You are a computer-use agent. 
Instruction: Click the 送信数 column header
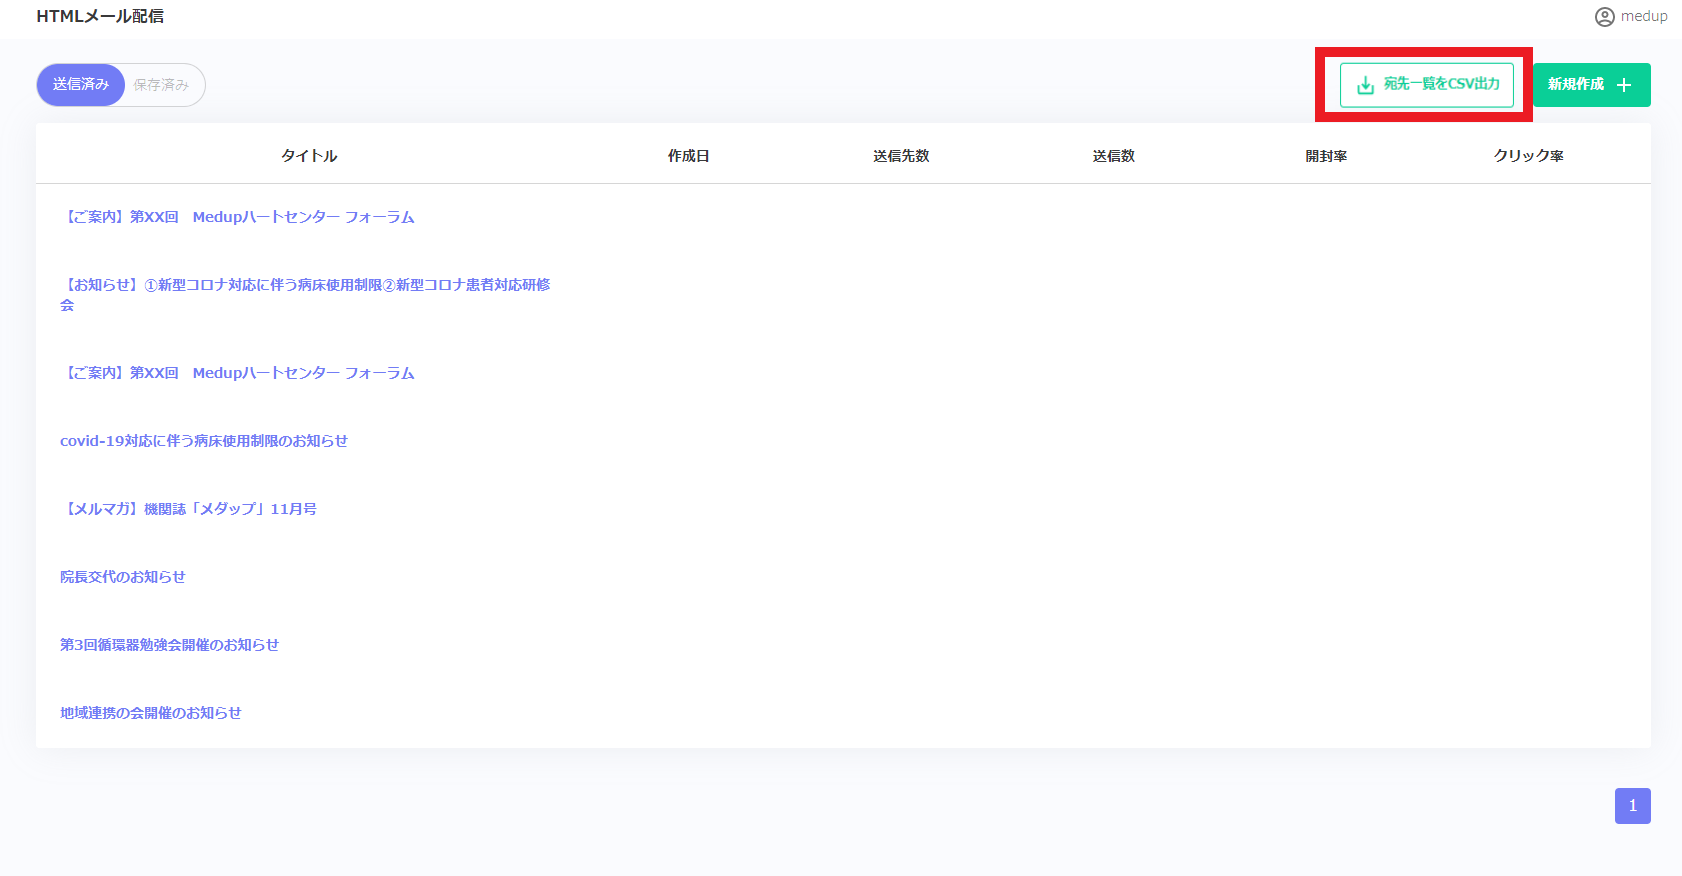point(1114,156)
